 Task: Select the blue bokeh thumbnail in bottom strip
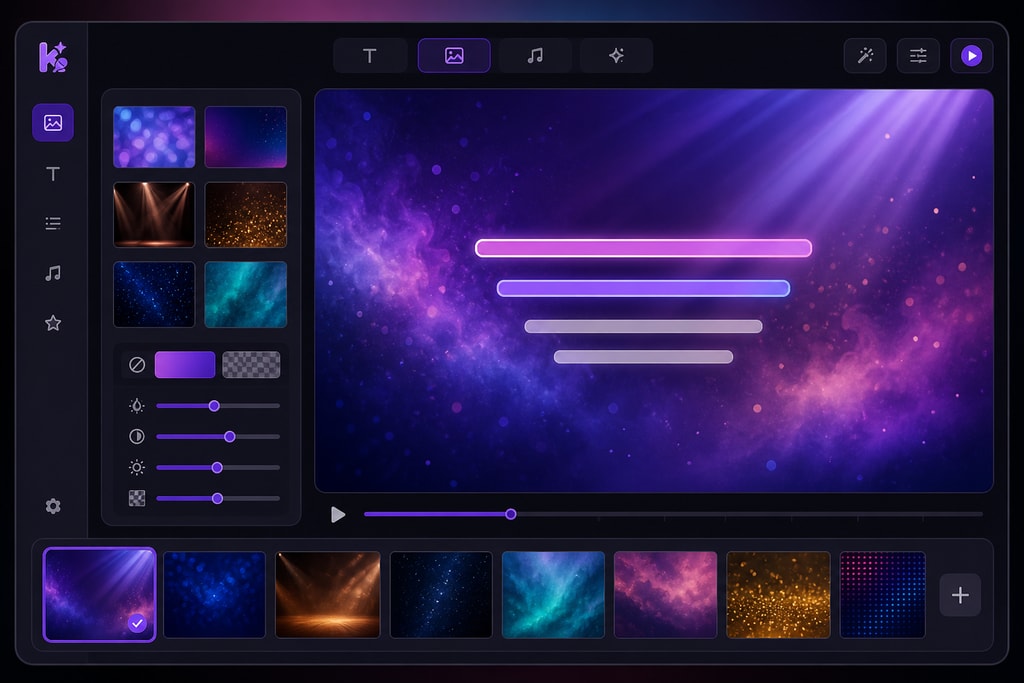tap(215, 595)
